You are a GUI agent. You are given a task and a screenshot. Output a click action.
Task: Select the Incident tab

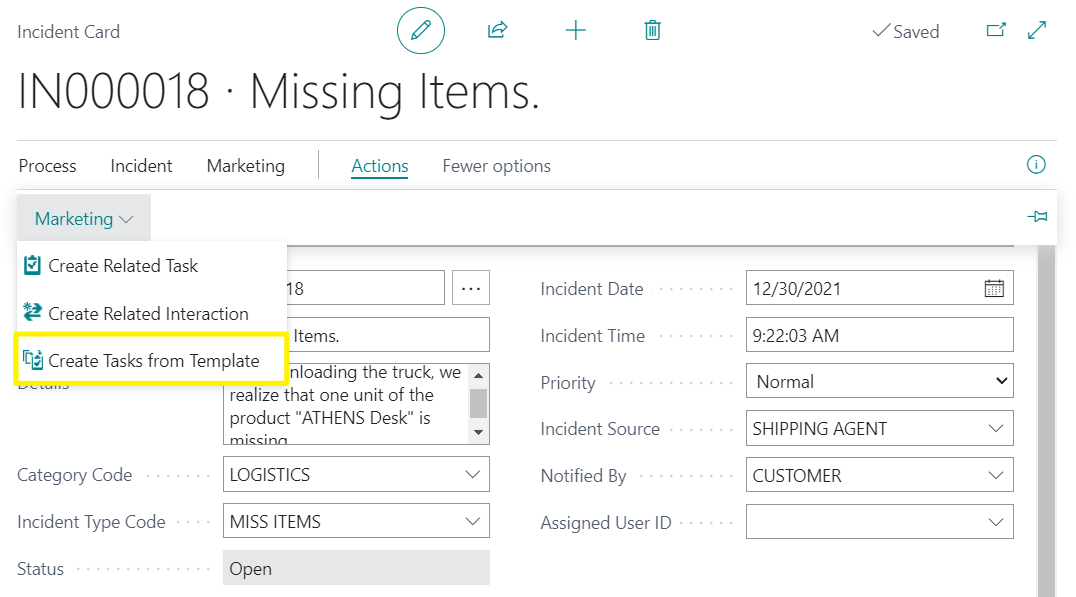click(140, 166)
